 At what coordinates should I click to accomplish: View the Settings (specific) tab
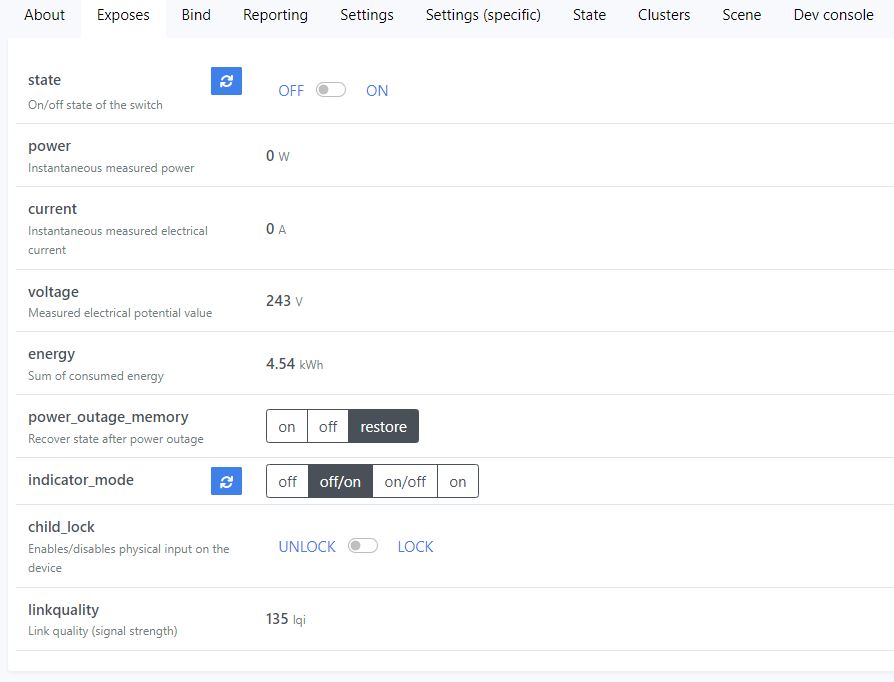483,15
